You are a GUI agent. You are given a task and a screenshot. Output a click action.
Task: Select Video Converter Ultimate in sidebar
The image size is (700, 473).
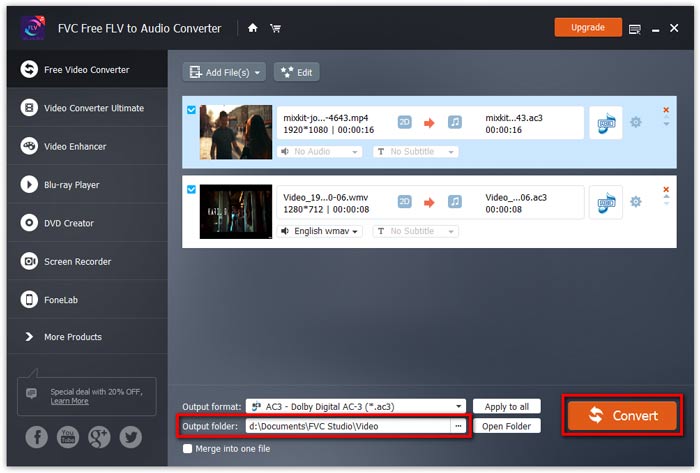tap(93, 108)
